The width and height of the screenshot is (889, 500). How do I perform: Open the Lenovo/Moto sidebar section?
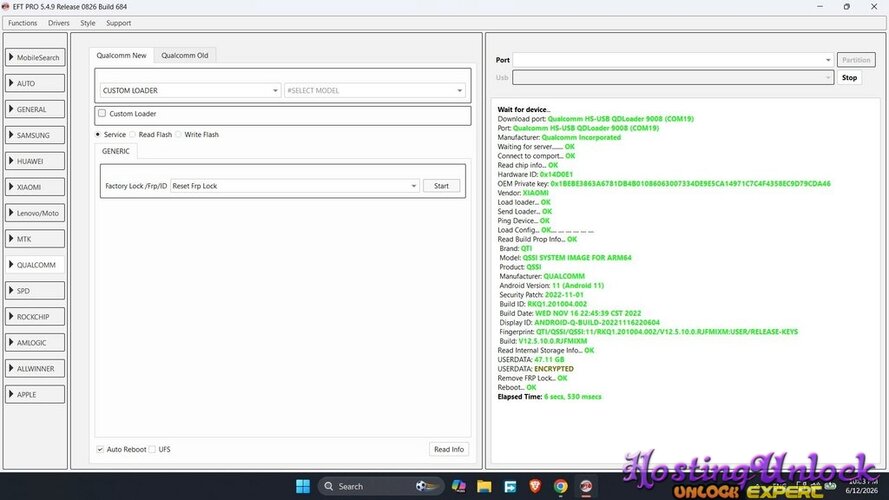(x=35, y=213)
